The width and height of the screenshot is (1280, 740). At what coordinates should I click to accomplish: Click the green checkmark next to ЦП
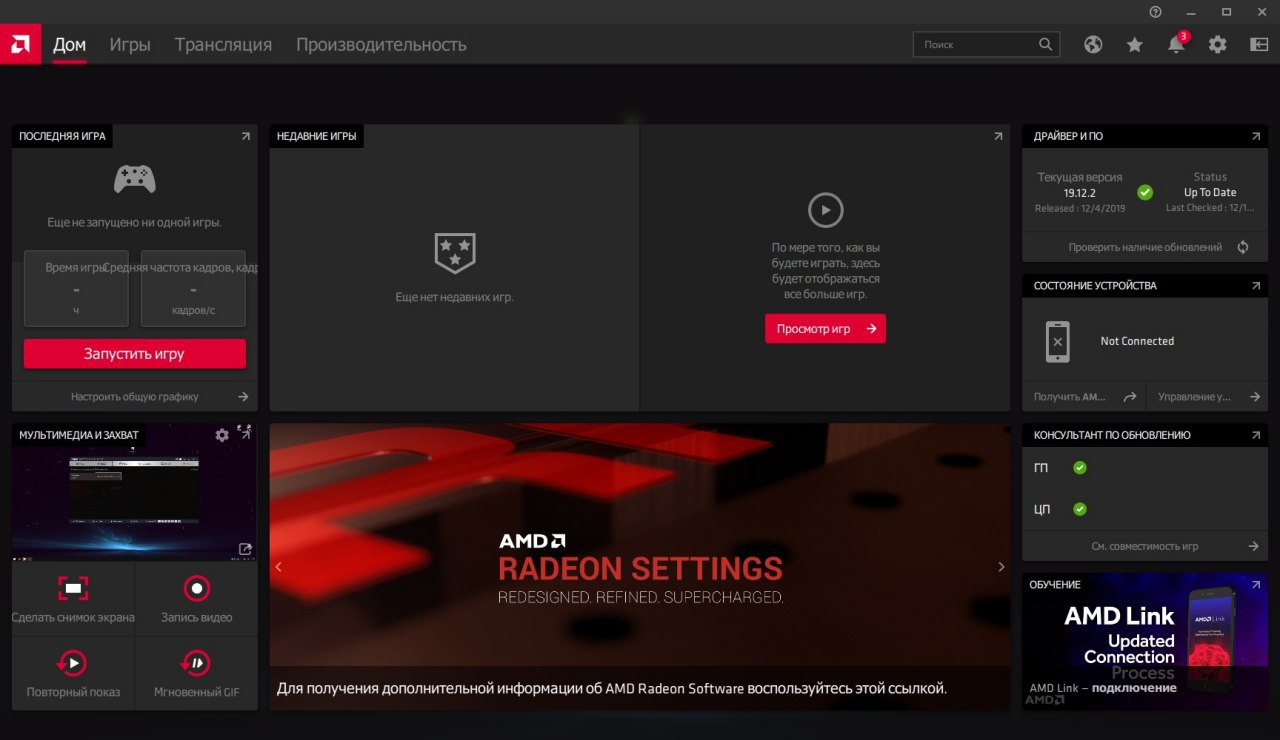(1080, 509)
